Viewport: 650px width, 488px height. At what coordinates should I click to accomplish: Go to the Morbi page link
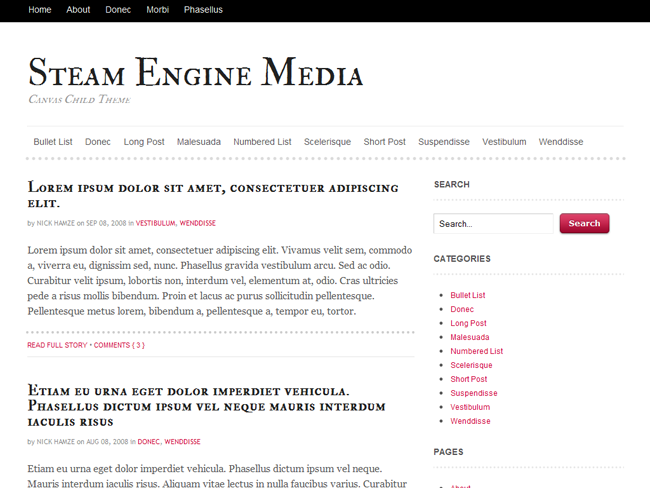(158, 10)
